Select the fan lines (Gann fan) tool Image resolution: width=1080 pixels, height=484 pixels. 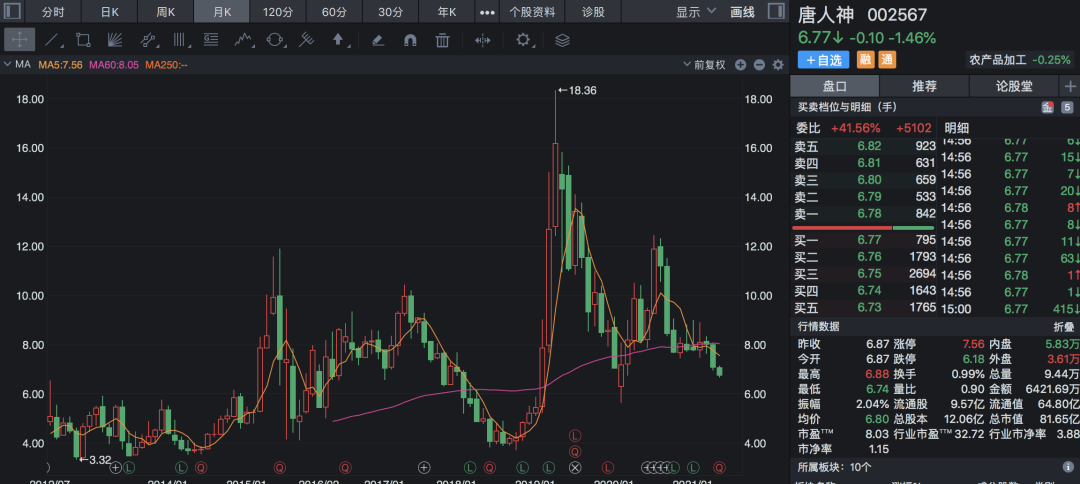(x=115, y=40)
